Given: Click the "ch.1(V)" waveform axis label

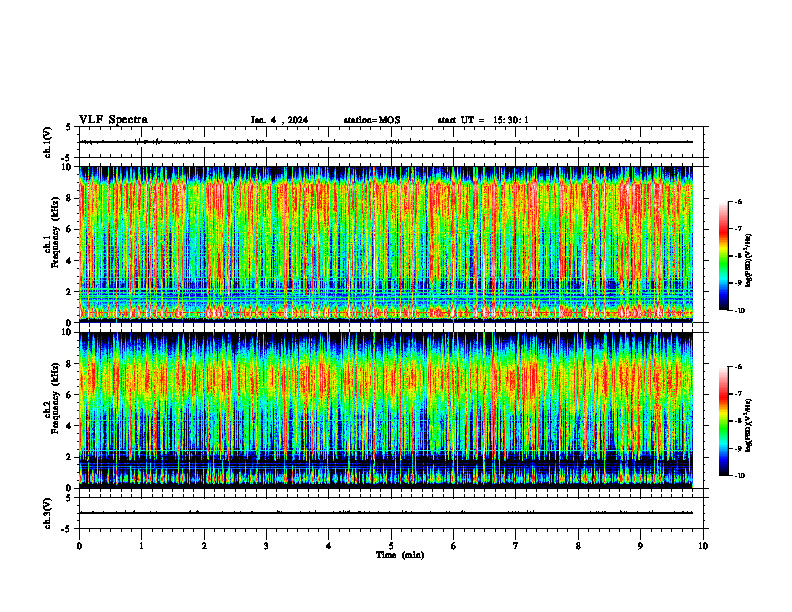Looking at the screenshot, I should (48, 142).
